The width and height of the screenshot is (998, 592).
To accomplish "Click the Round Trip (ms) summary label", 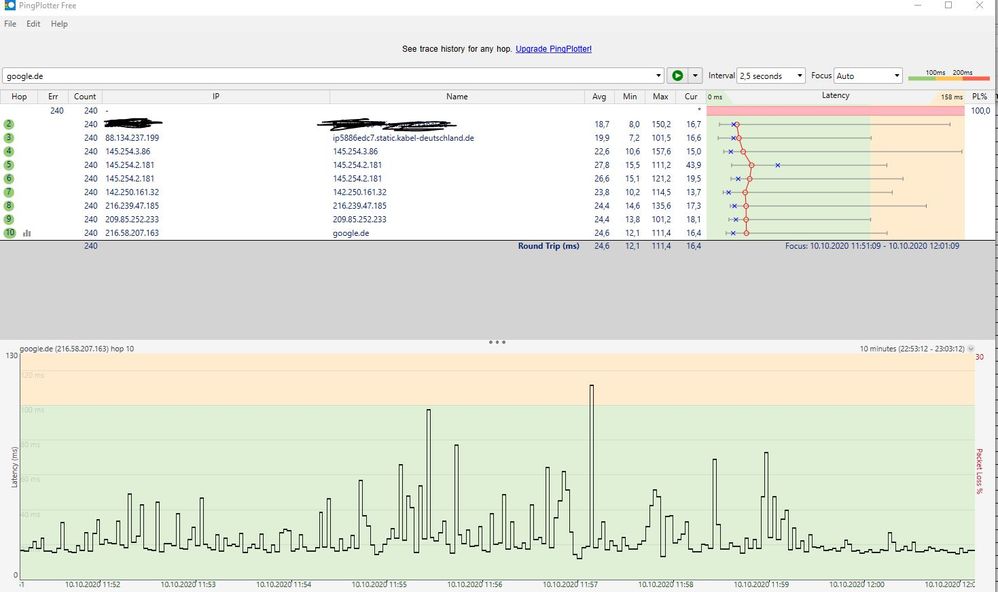I will coord(549,246).
